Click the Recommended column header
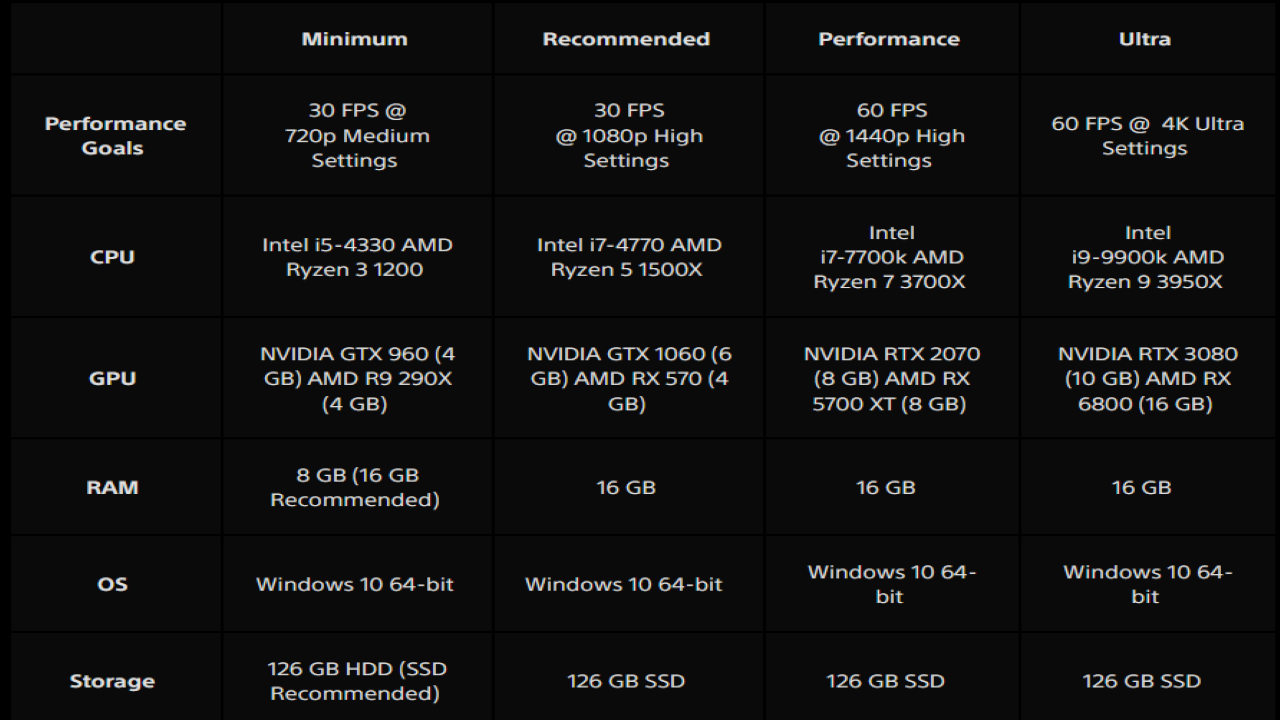Screen dimensions: 1280x720 point(626,39)
